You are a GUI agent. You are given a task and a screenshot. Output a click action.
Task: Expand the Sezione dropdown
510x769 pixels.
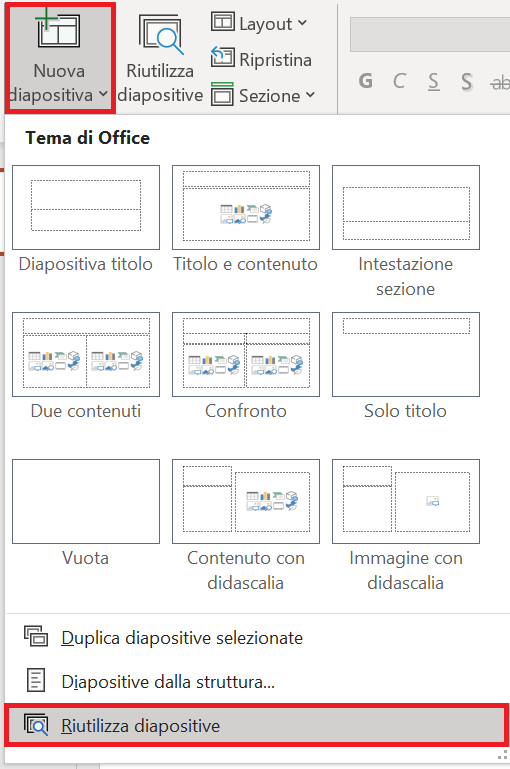coord(263,95)
